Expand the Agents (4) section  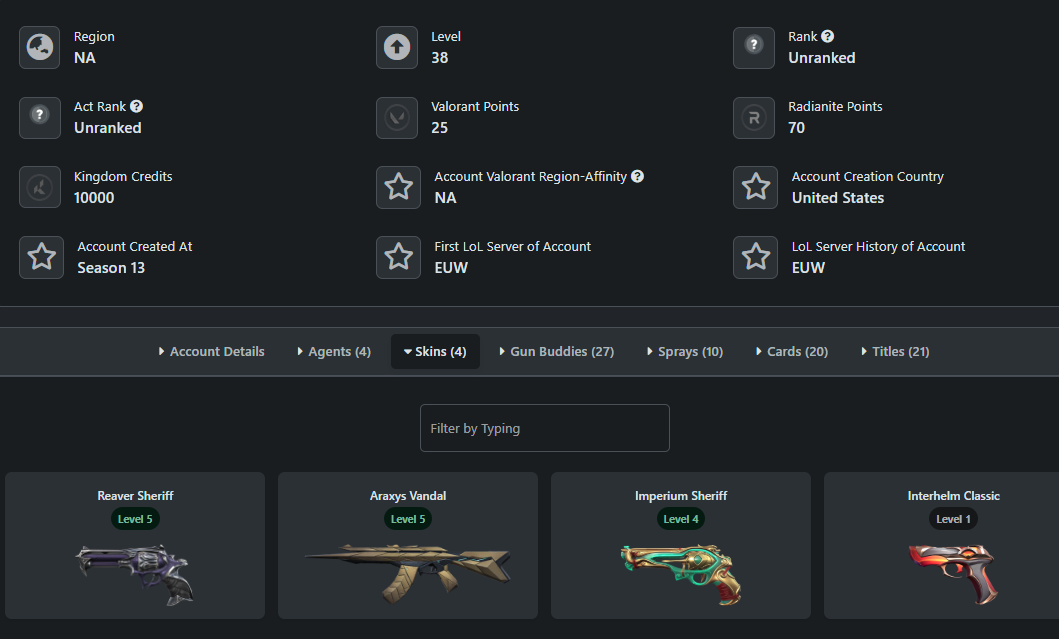coord(334,351)
